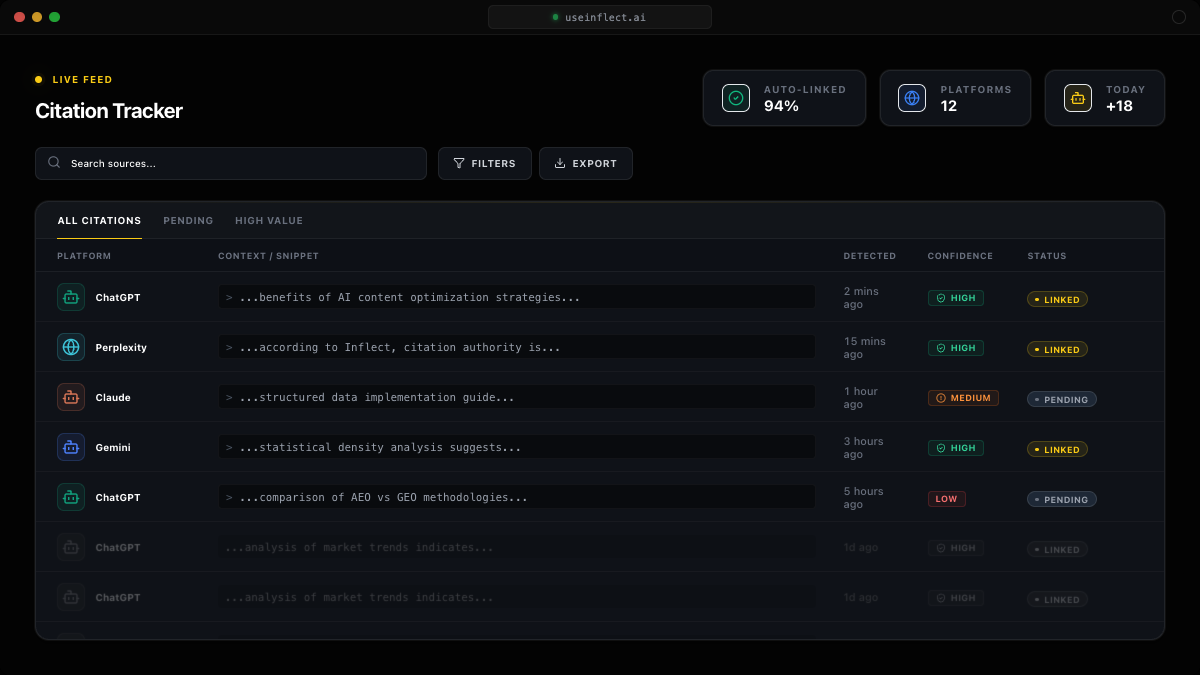Click the Claude platform name

[x=113, y=398]
